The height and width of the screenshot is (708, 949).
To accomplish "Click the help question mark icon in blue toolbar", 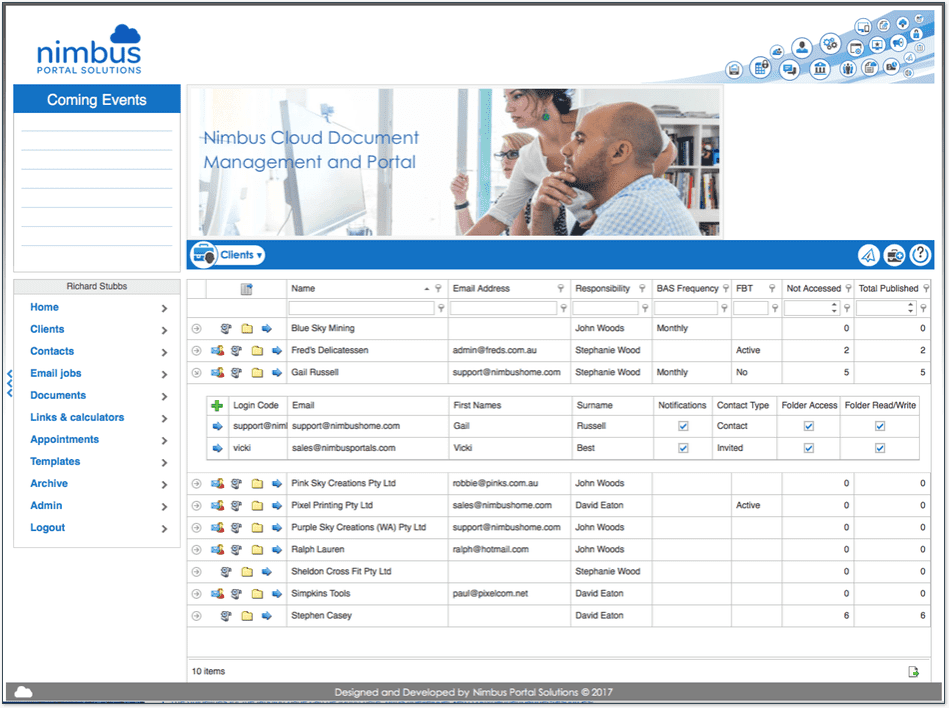I will tap(920, 256).
